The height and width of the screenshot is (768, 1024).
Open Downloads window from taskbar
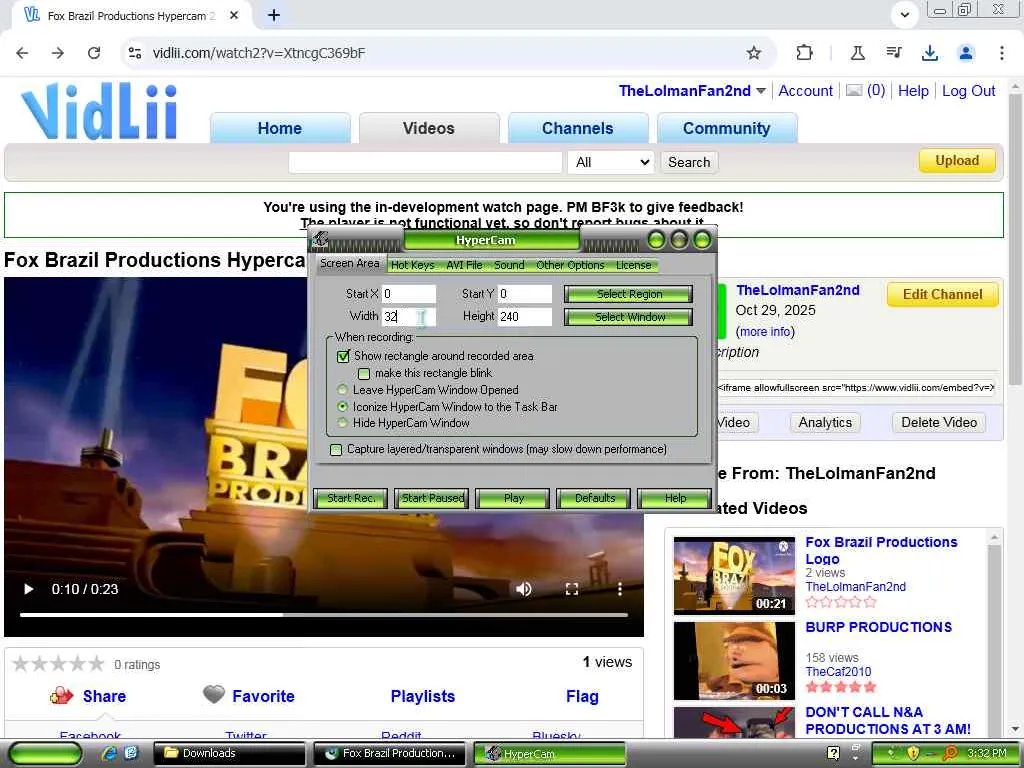pyautogui.click(x=229, y=753)
